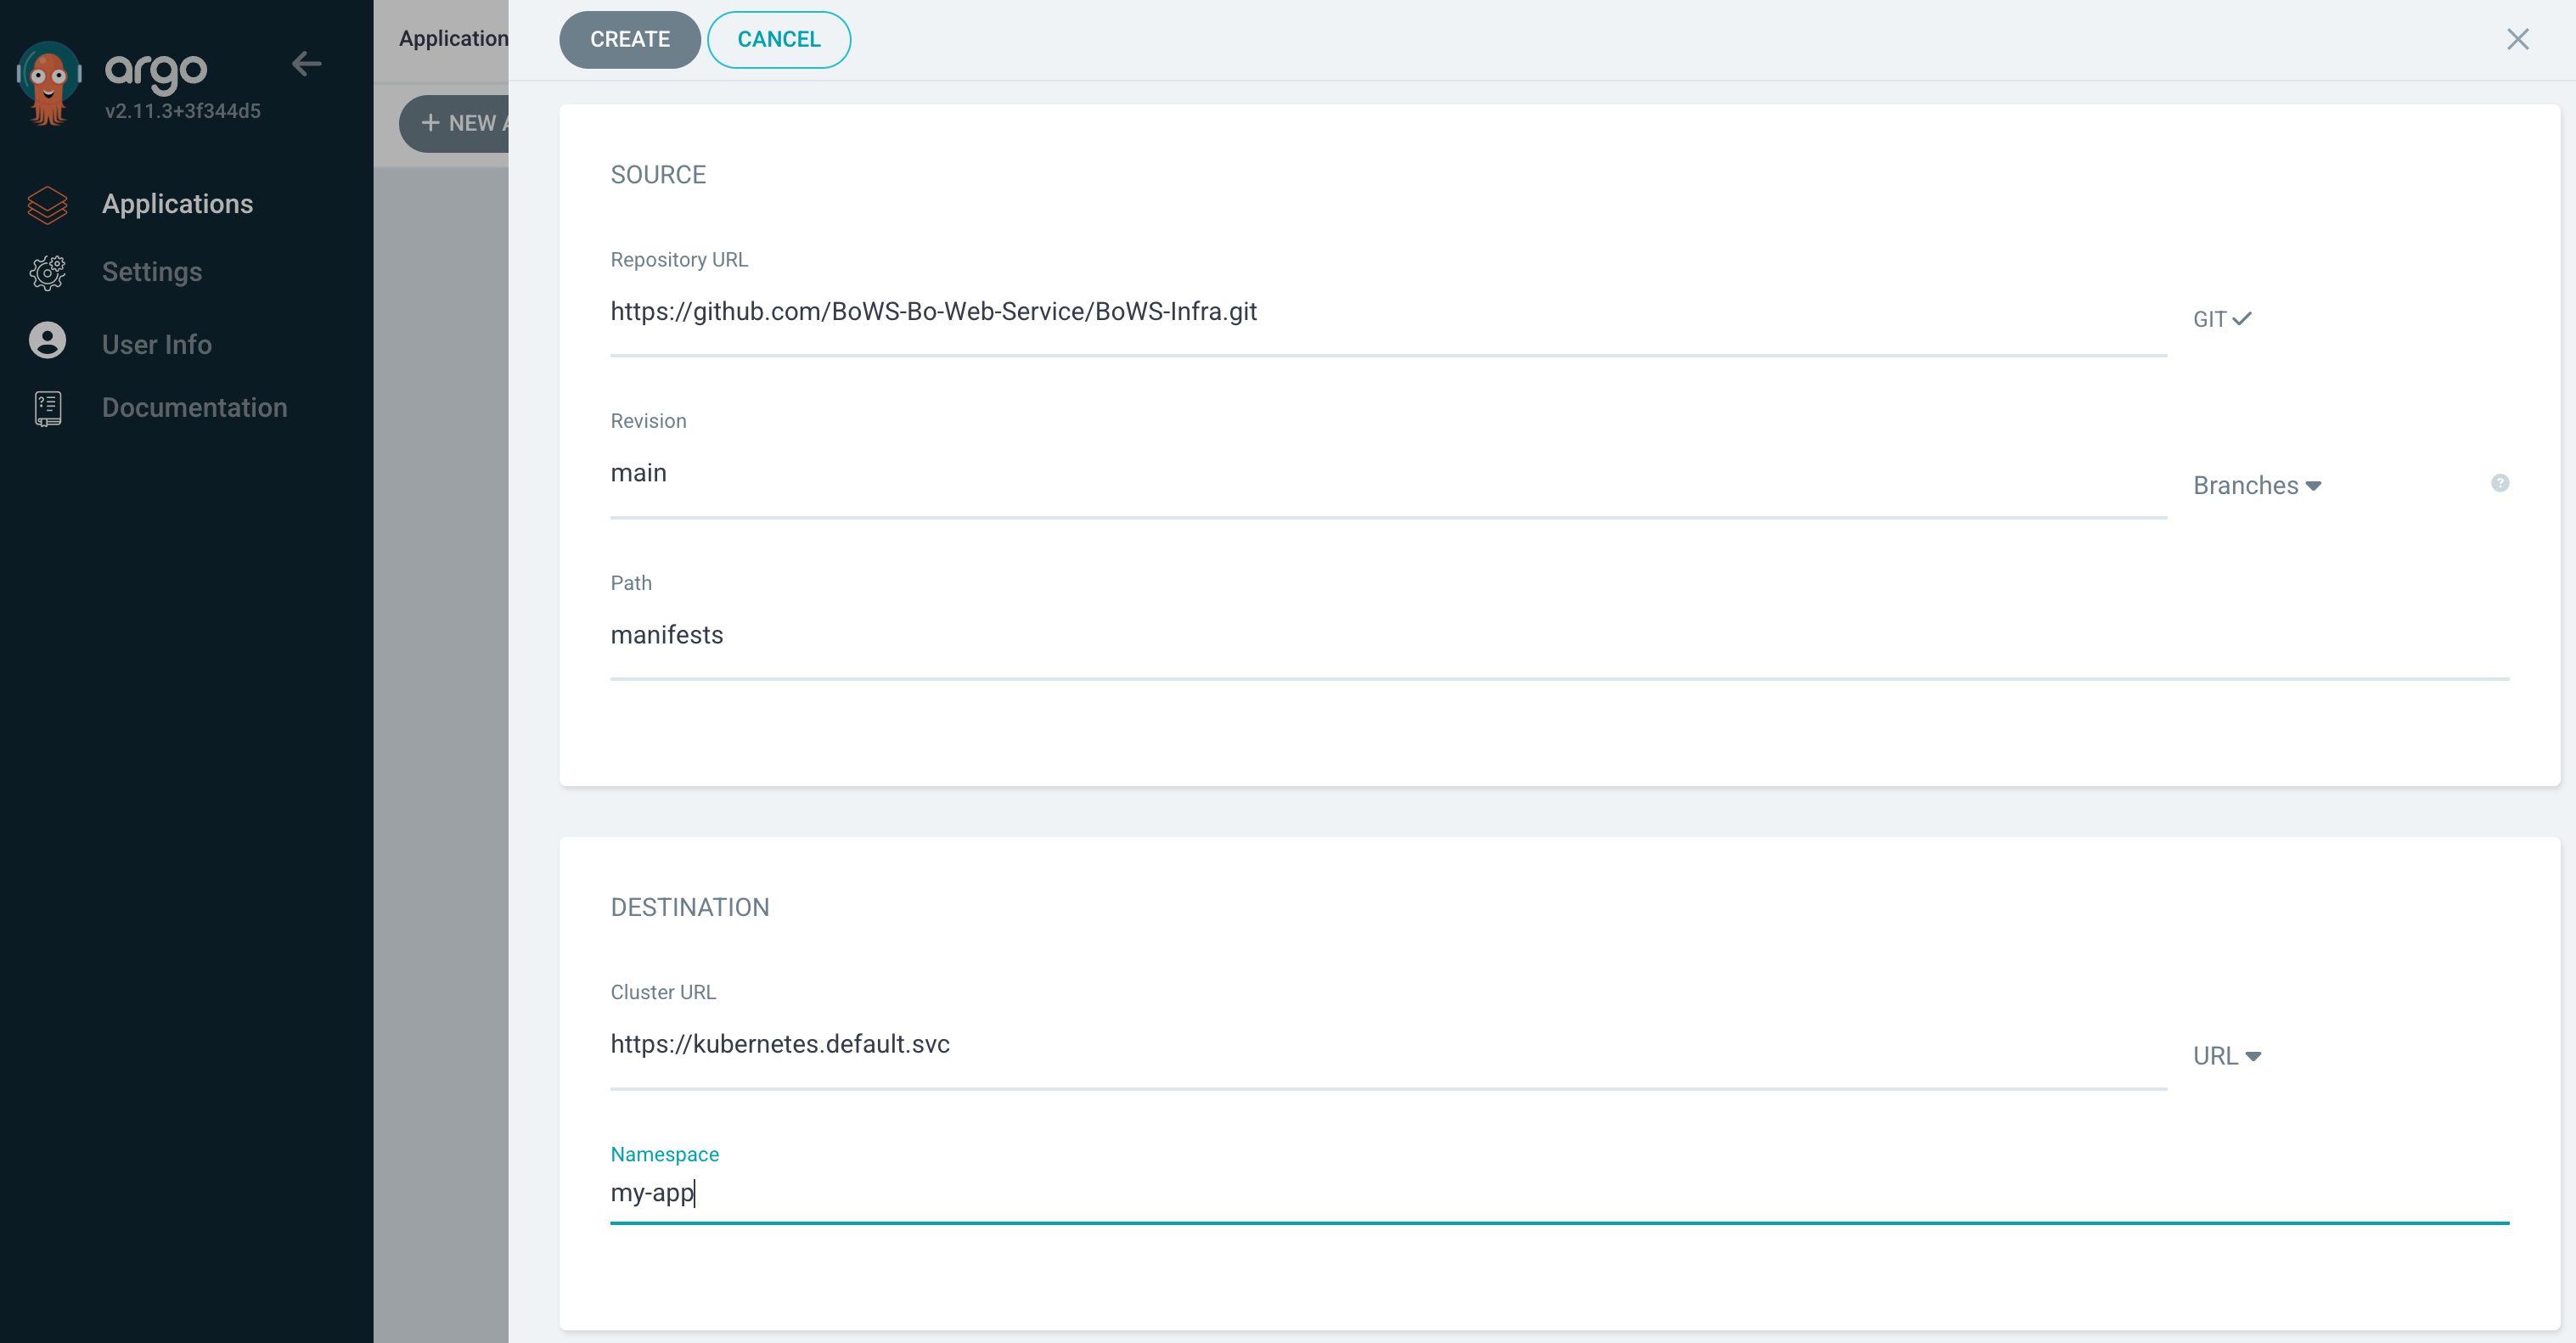Click the User Info avatar icon

tap(47, 342)
